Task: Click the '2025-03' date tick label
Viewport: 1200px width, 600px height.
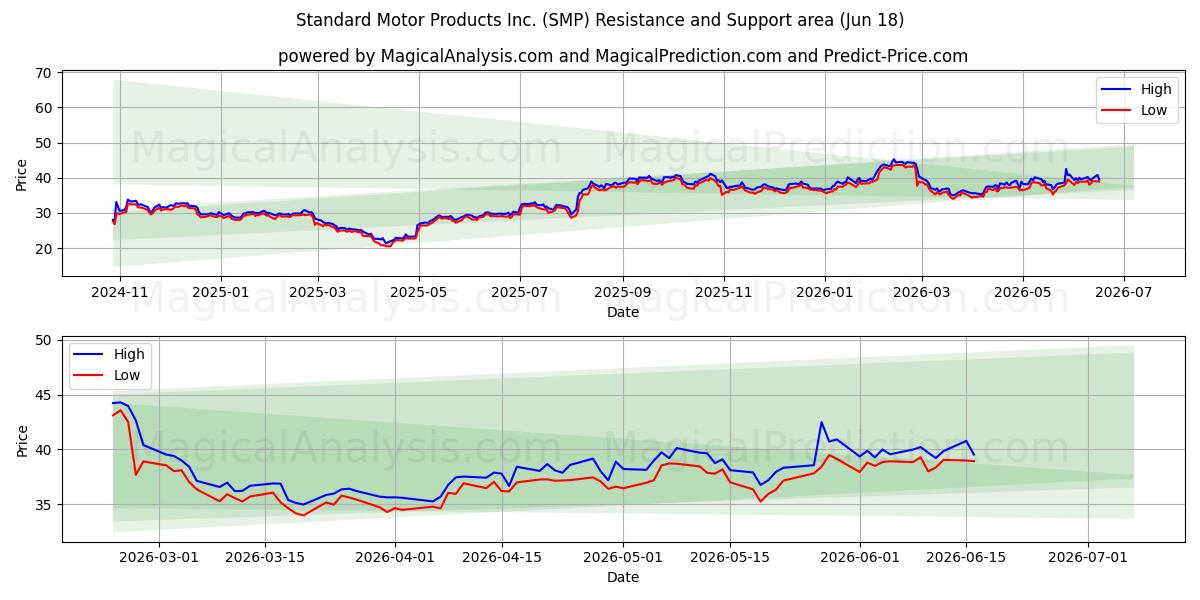Action: [318, 292]
